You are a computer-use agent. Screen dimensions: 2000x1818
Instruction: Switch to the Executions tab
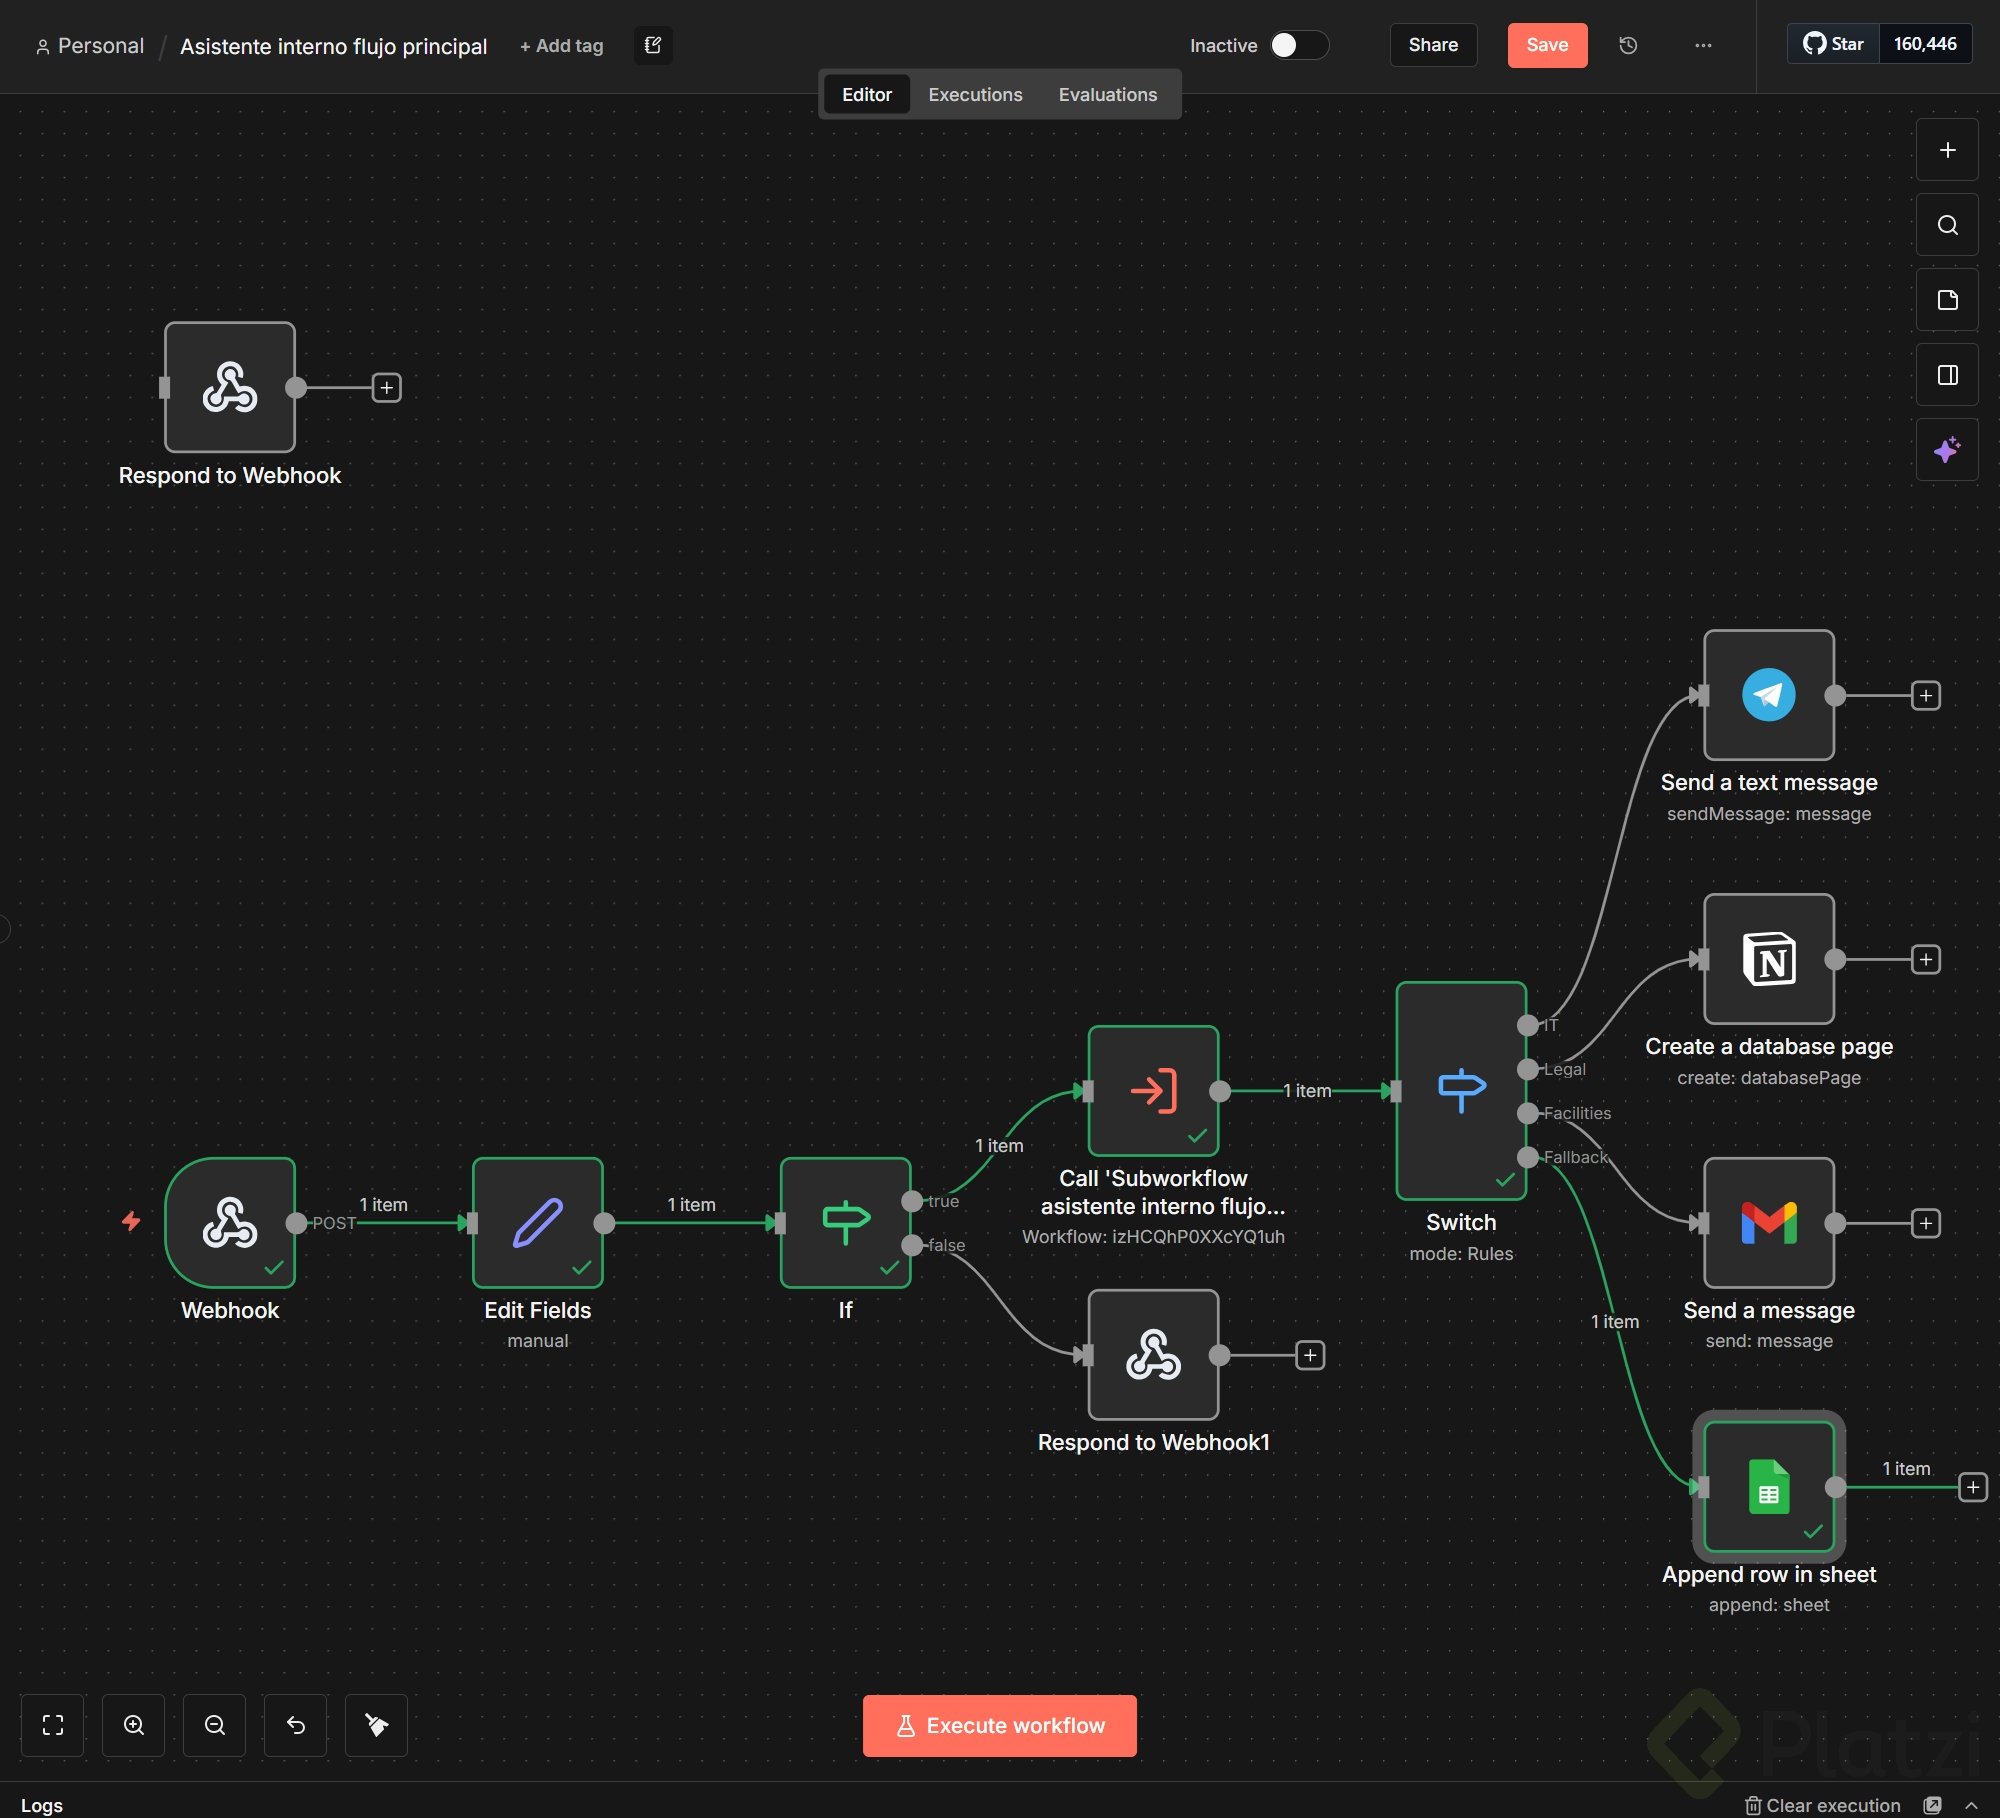point(974,95)
